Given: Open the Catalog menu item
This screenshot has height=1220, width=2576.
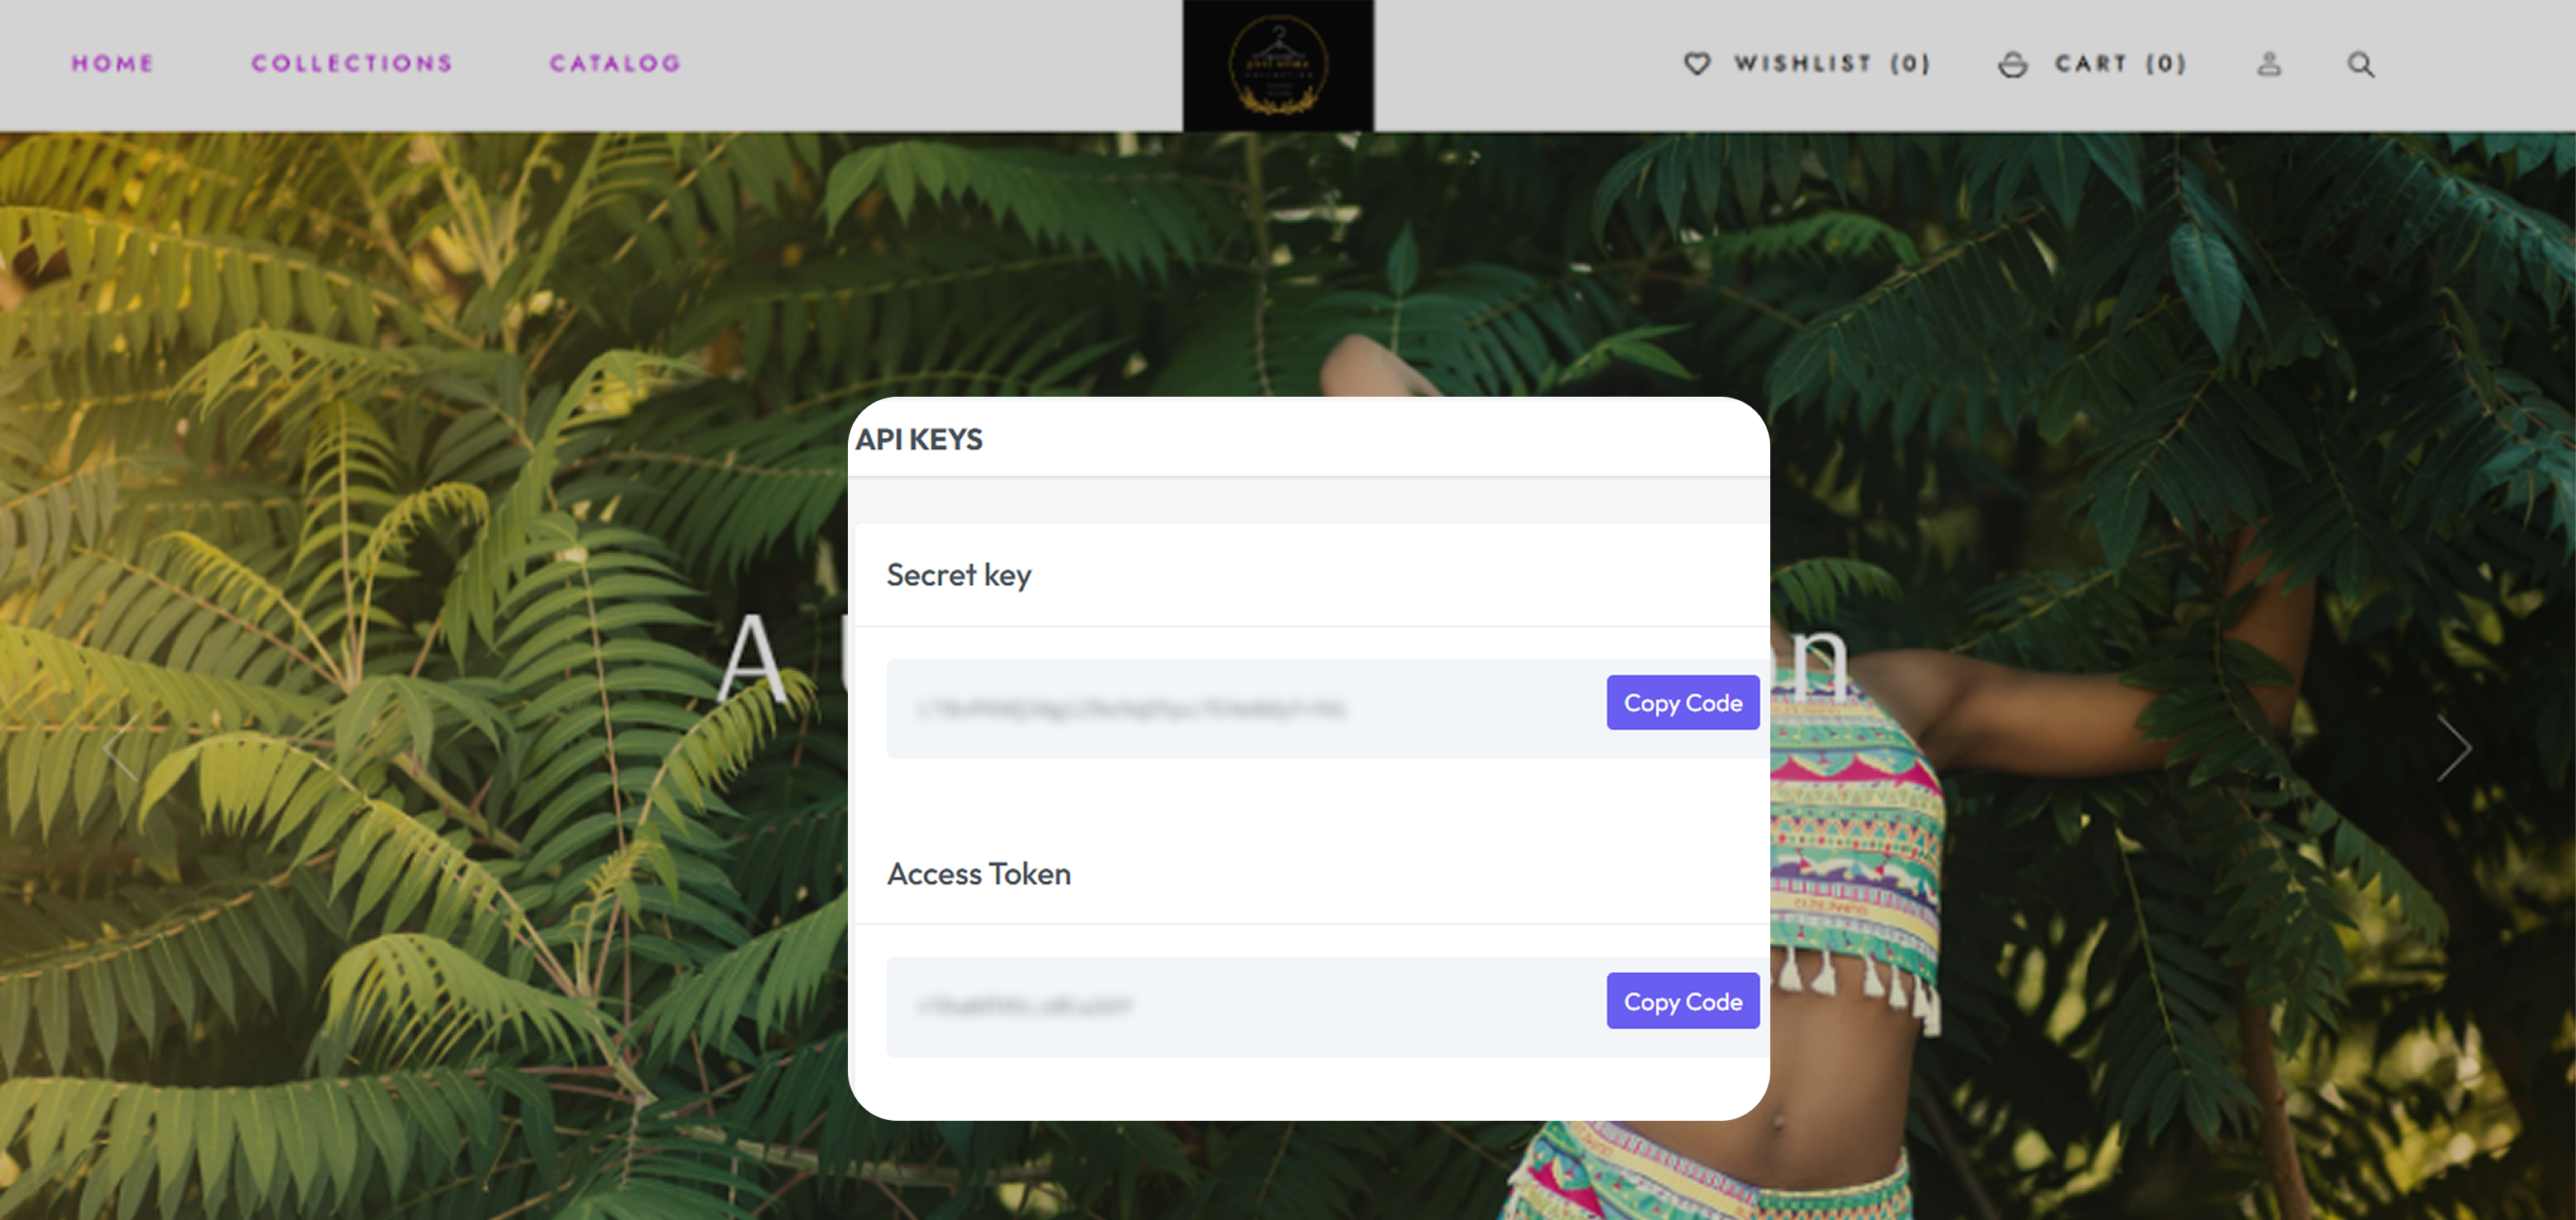Looking at the screenshot, I should tap(615, 64).
